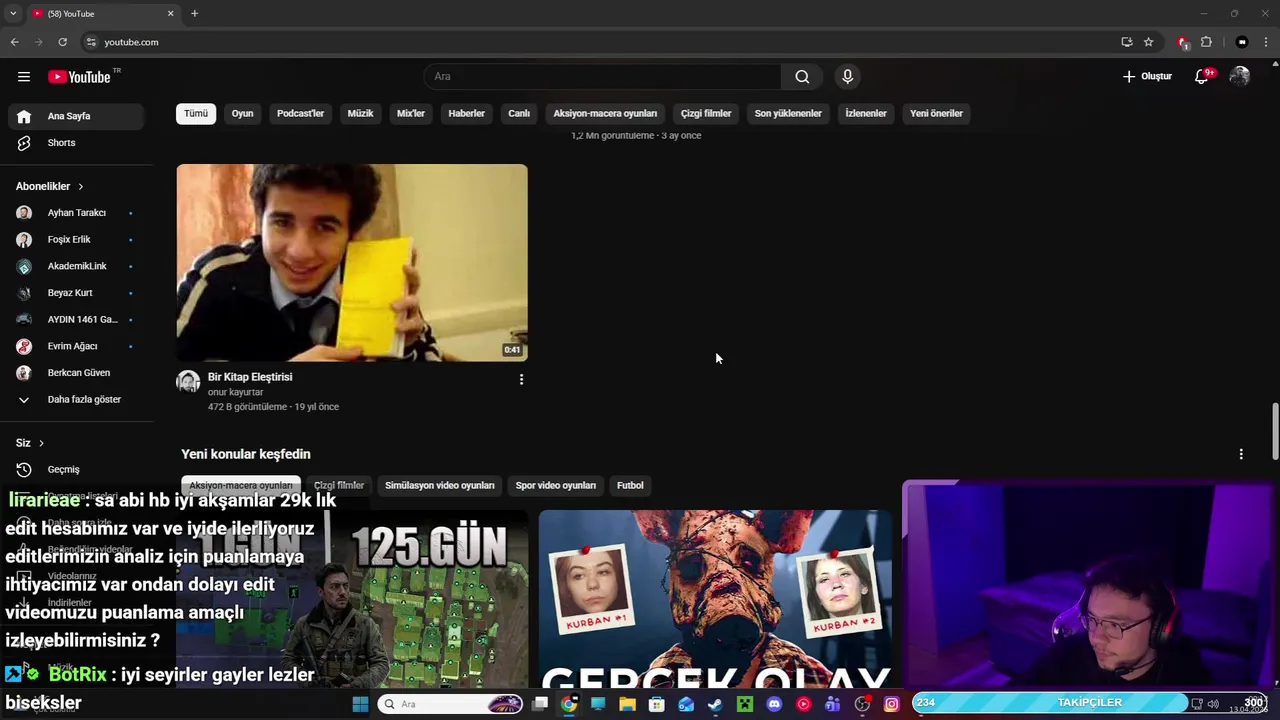
Task: Open onur kayurtar channel avatar
Action: click(188, 382)
